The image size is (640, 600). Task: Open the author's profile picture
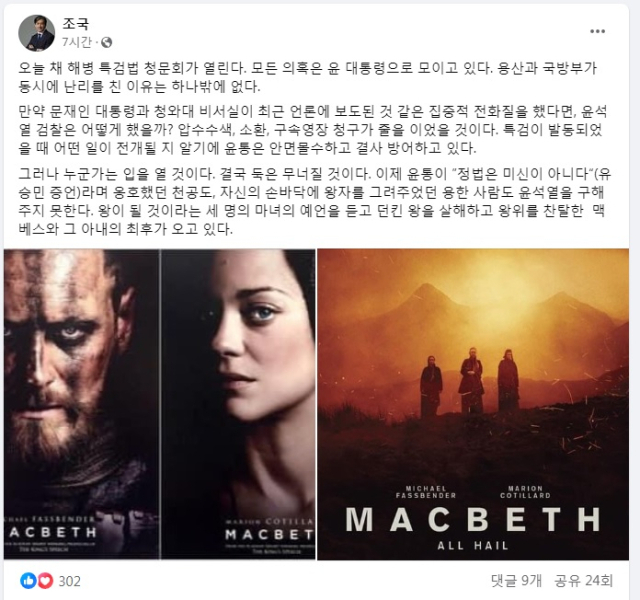tap(36, 33)
